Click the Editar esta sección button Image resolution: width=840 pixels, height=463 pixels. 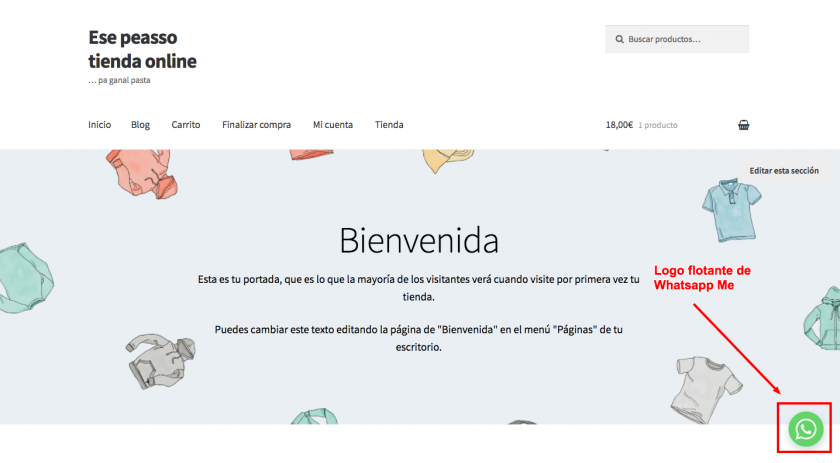[x=783, y=171]
